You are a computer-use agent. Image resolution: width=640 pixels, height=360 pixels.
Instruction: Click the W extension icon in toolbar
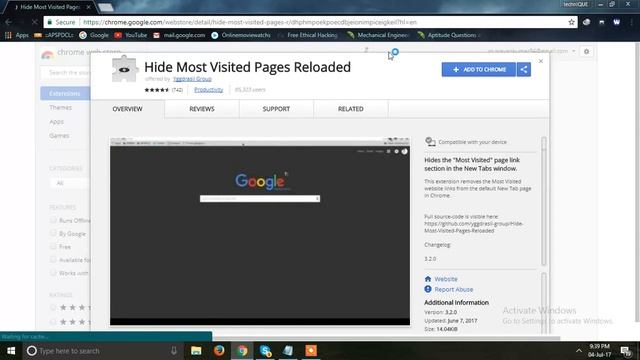coord(616,22)
